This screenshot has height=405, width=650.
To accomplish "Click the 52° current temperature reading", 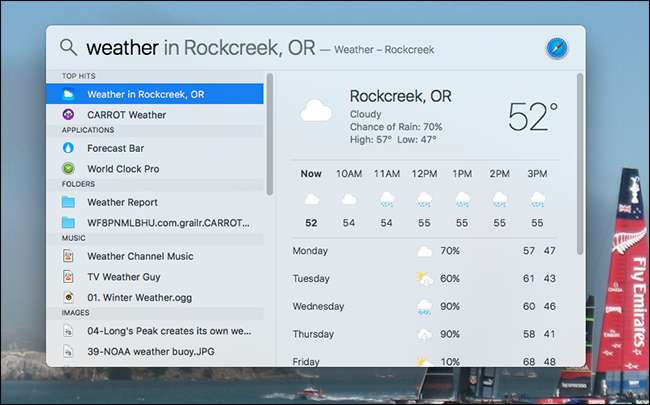I will click(532, 116).
